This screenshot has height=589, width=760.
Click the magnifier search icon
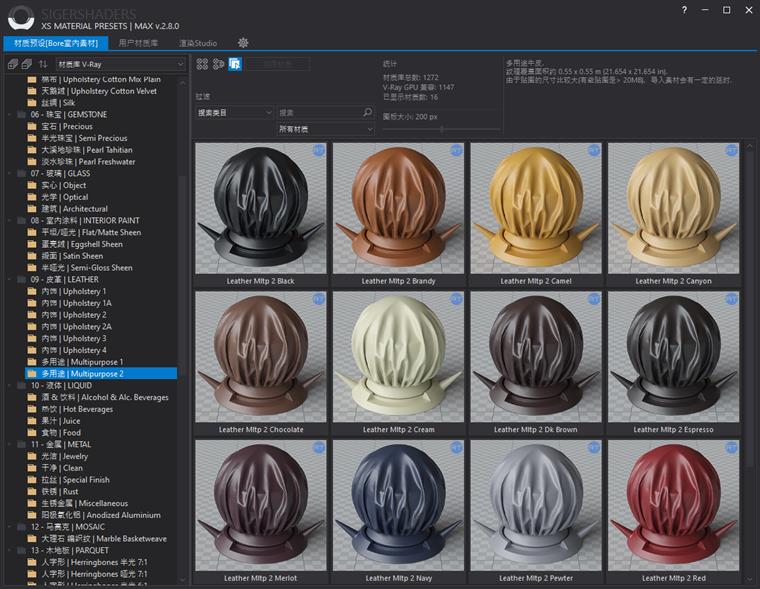click(367, 112)
